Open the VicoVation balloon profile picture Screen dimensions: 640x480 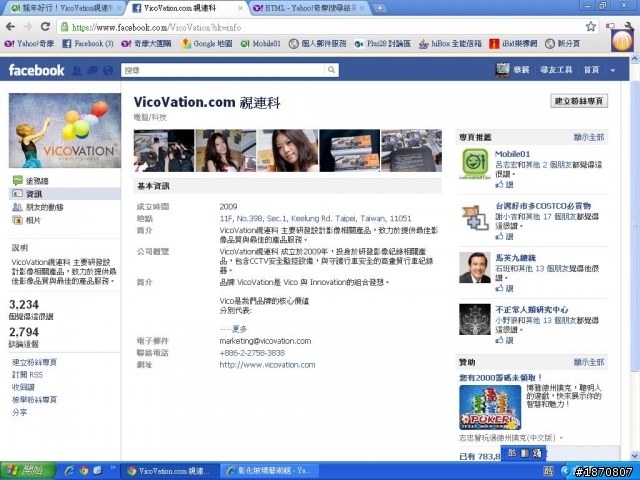[65, 130]
